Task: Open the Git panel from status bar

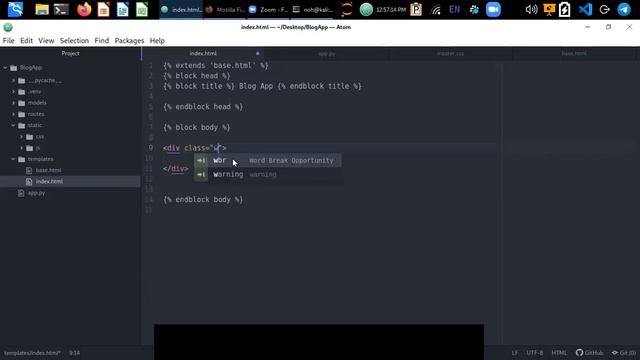Action: 624,353
